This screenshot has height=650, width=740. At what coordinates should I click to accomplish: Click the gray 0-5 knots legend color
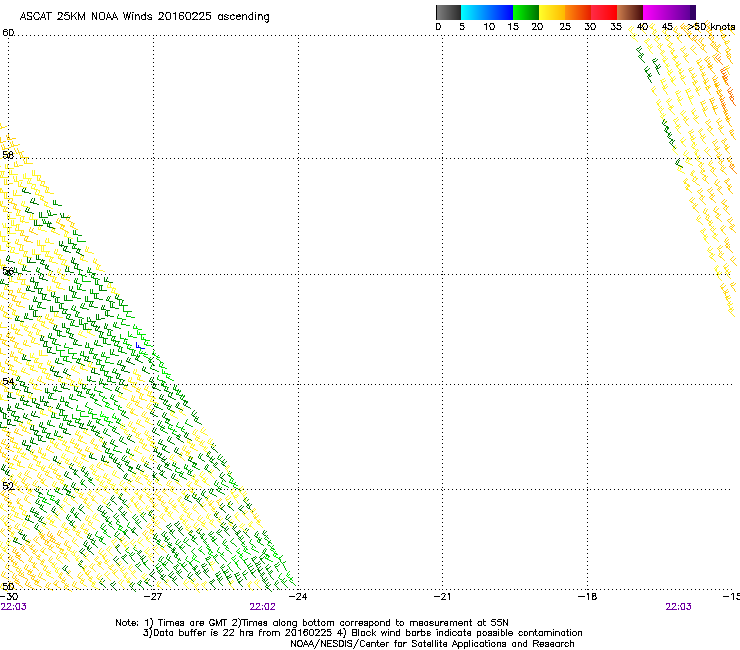(x=448, y=12)
